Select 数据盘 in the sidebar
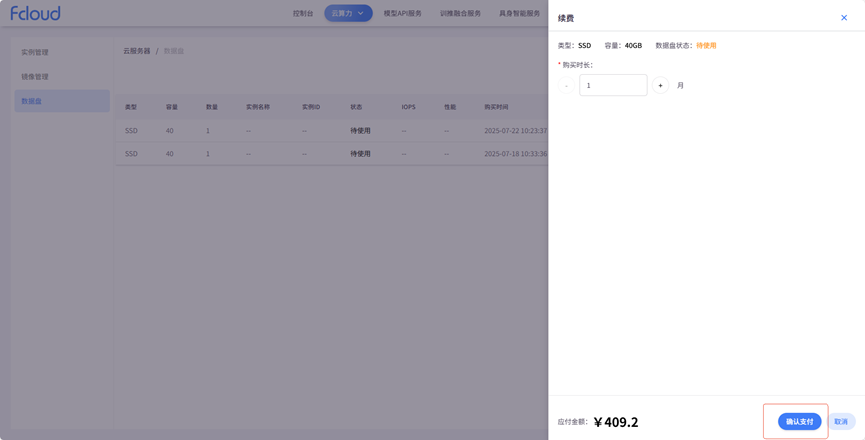This screenshot has width=865, height=440. coord(32,101)
